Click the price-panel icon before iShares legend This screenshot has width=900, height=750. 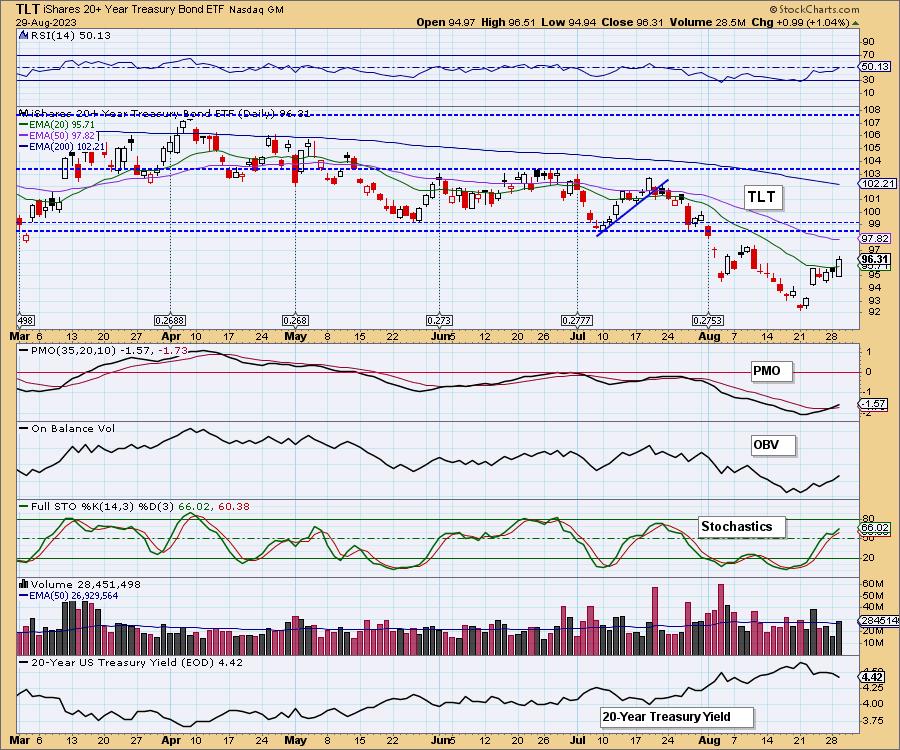pyautogui.click(x=23, y=114)
